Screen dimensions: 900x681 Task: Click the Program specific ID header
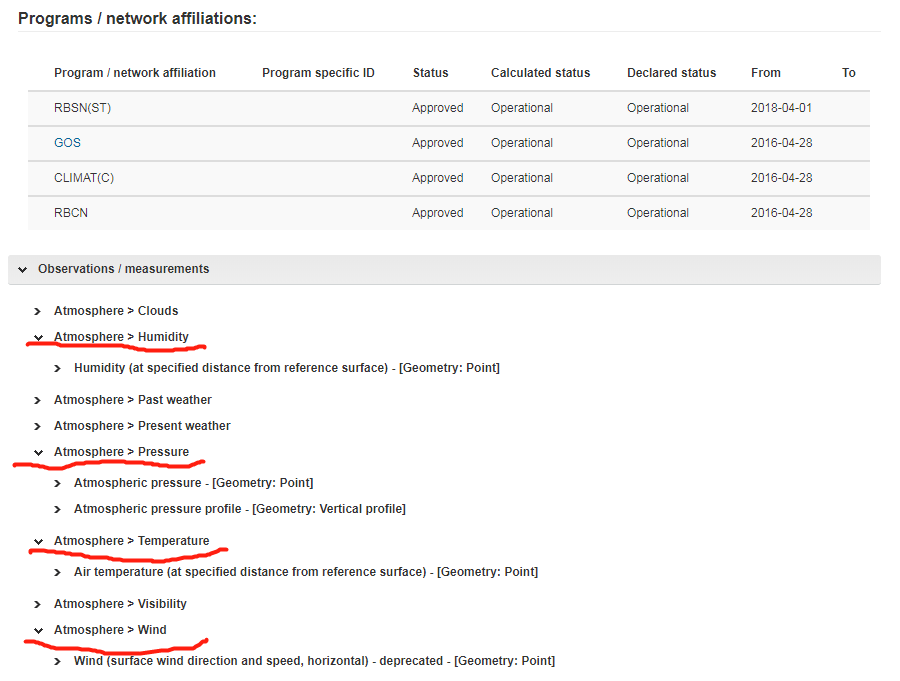pyautogui.click(x=318, y=73)
